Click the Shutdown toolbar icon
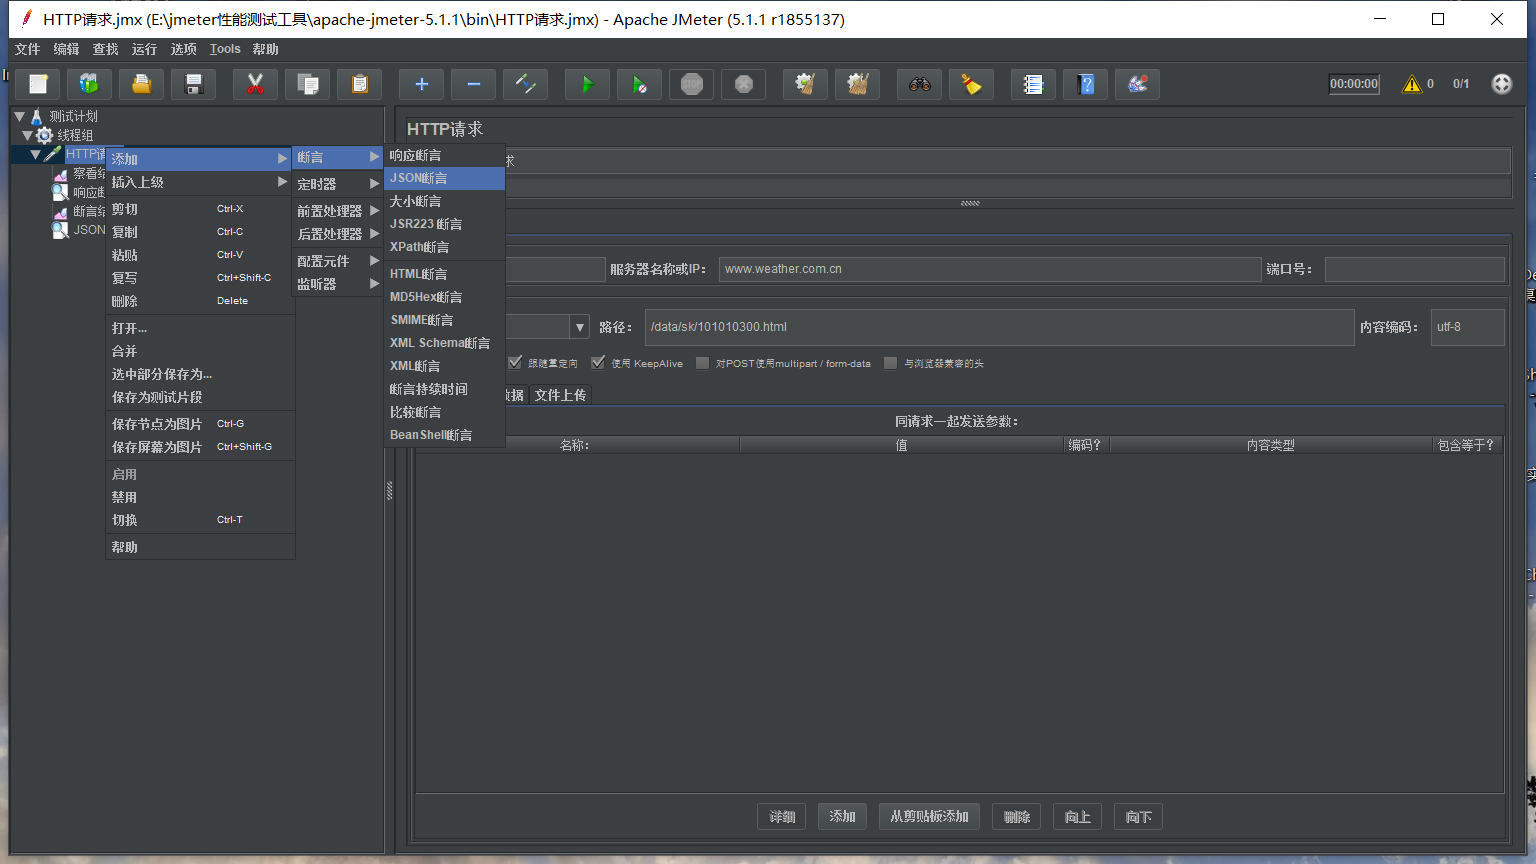 click(744, 84)
